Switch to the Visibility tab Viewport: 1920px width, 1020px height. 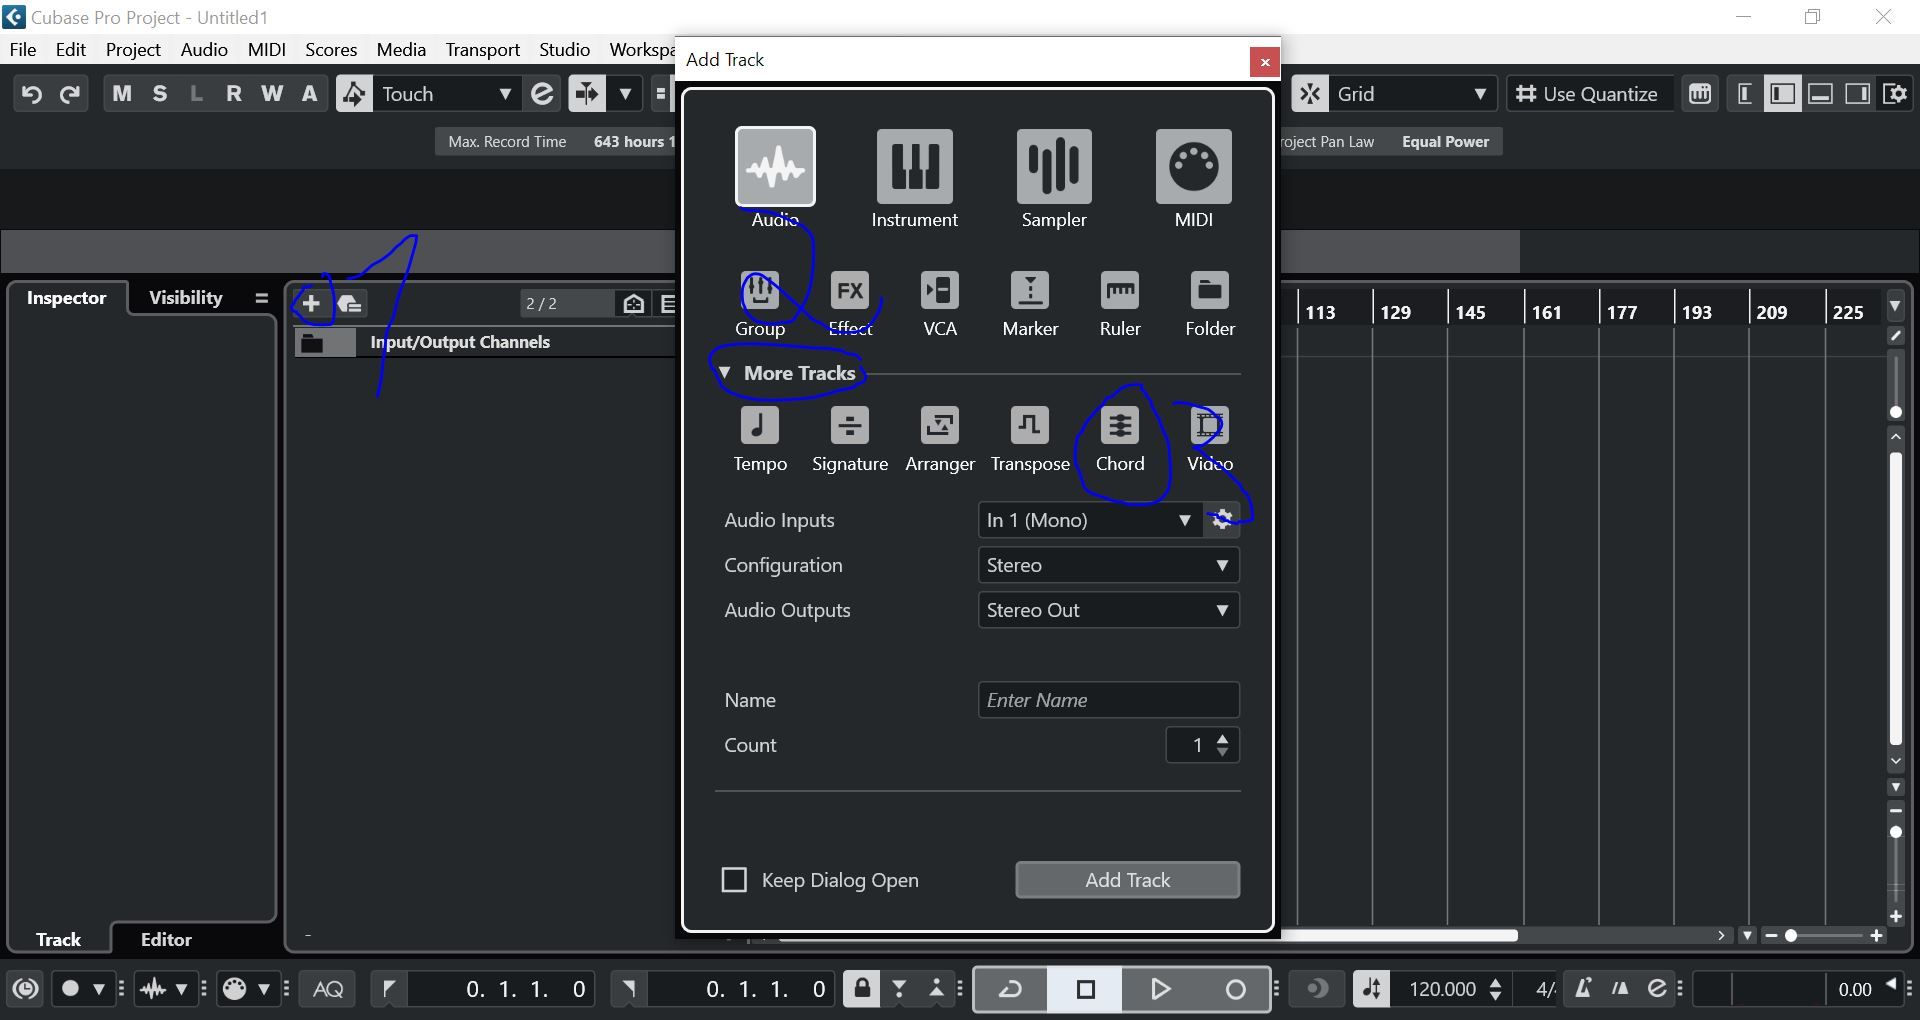(x=186, y=298)
